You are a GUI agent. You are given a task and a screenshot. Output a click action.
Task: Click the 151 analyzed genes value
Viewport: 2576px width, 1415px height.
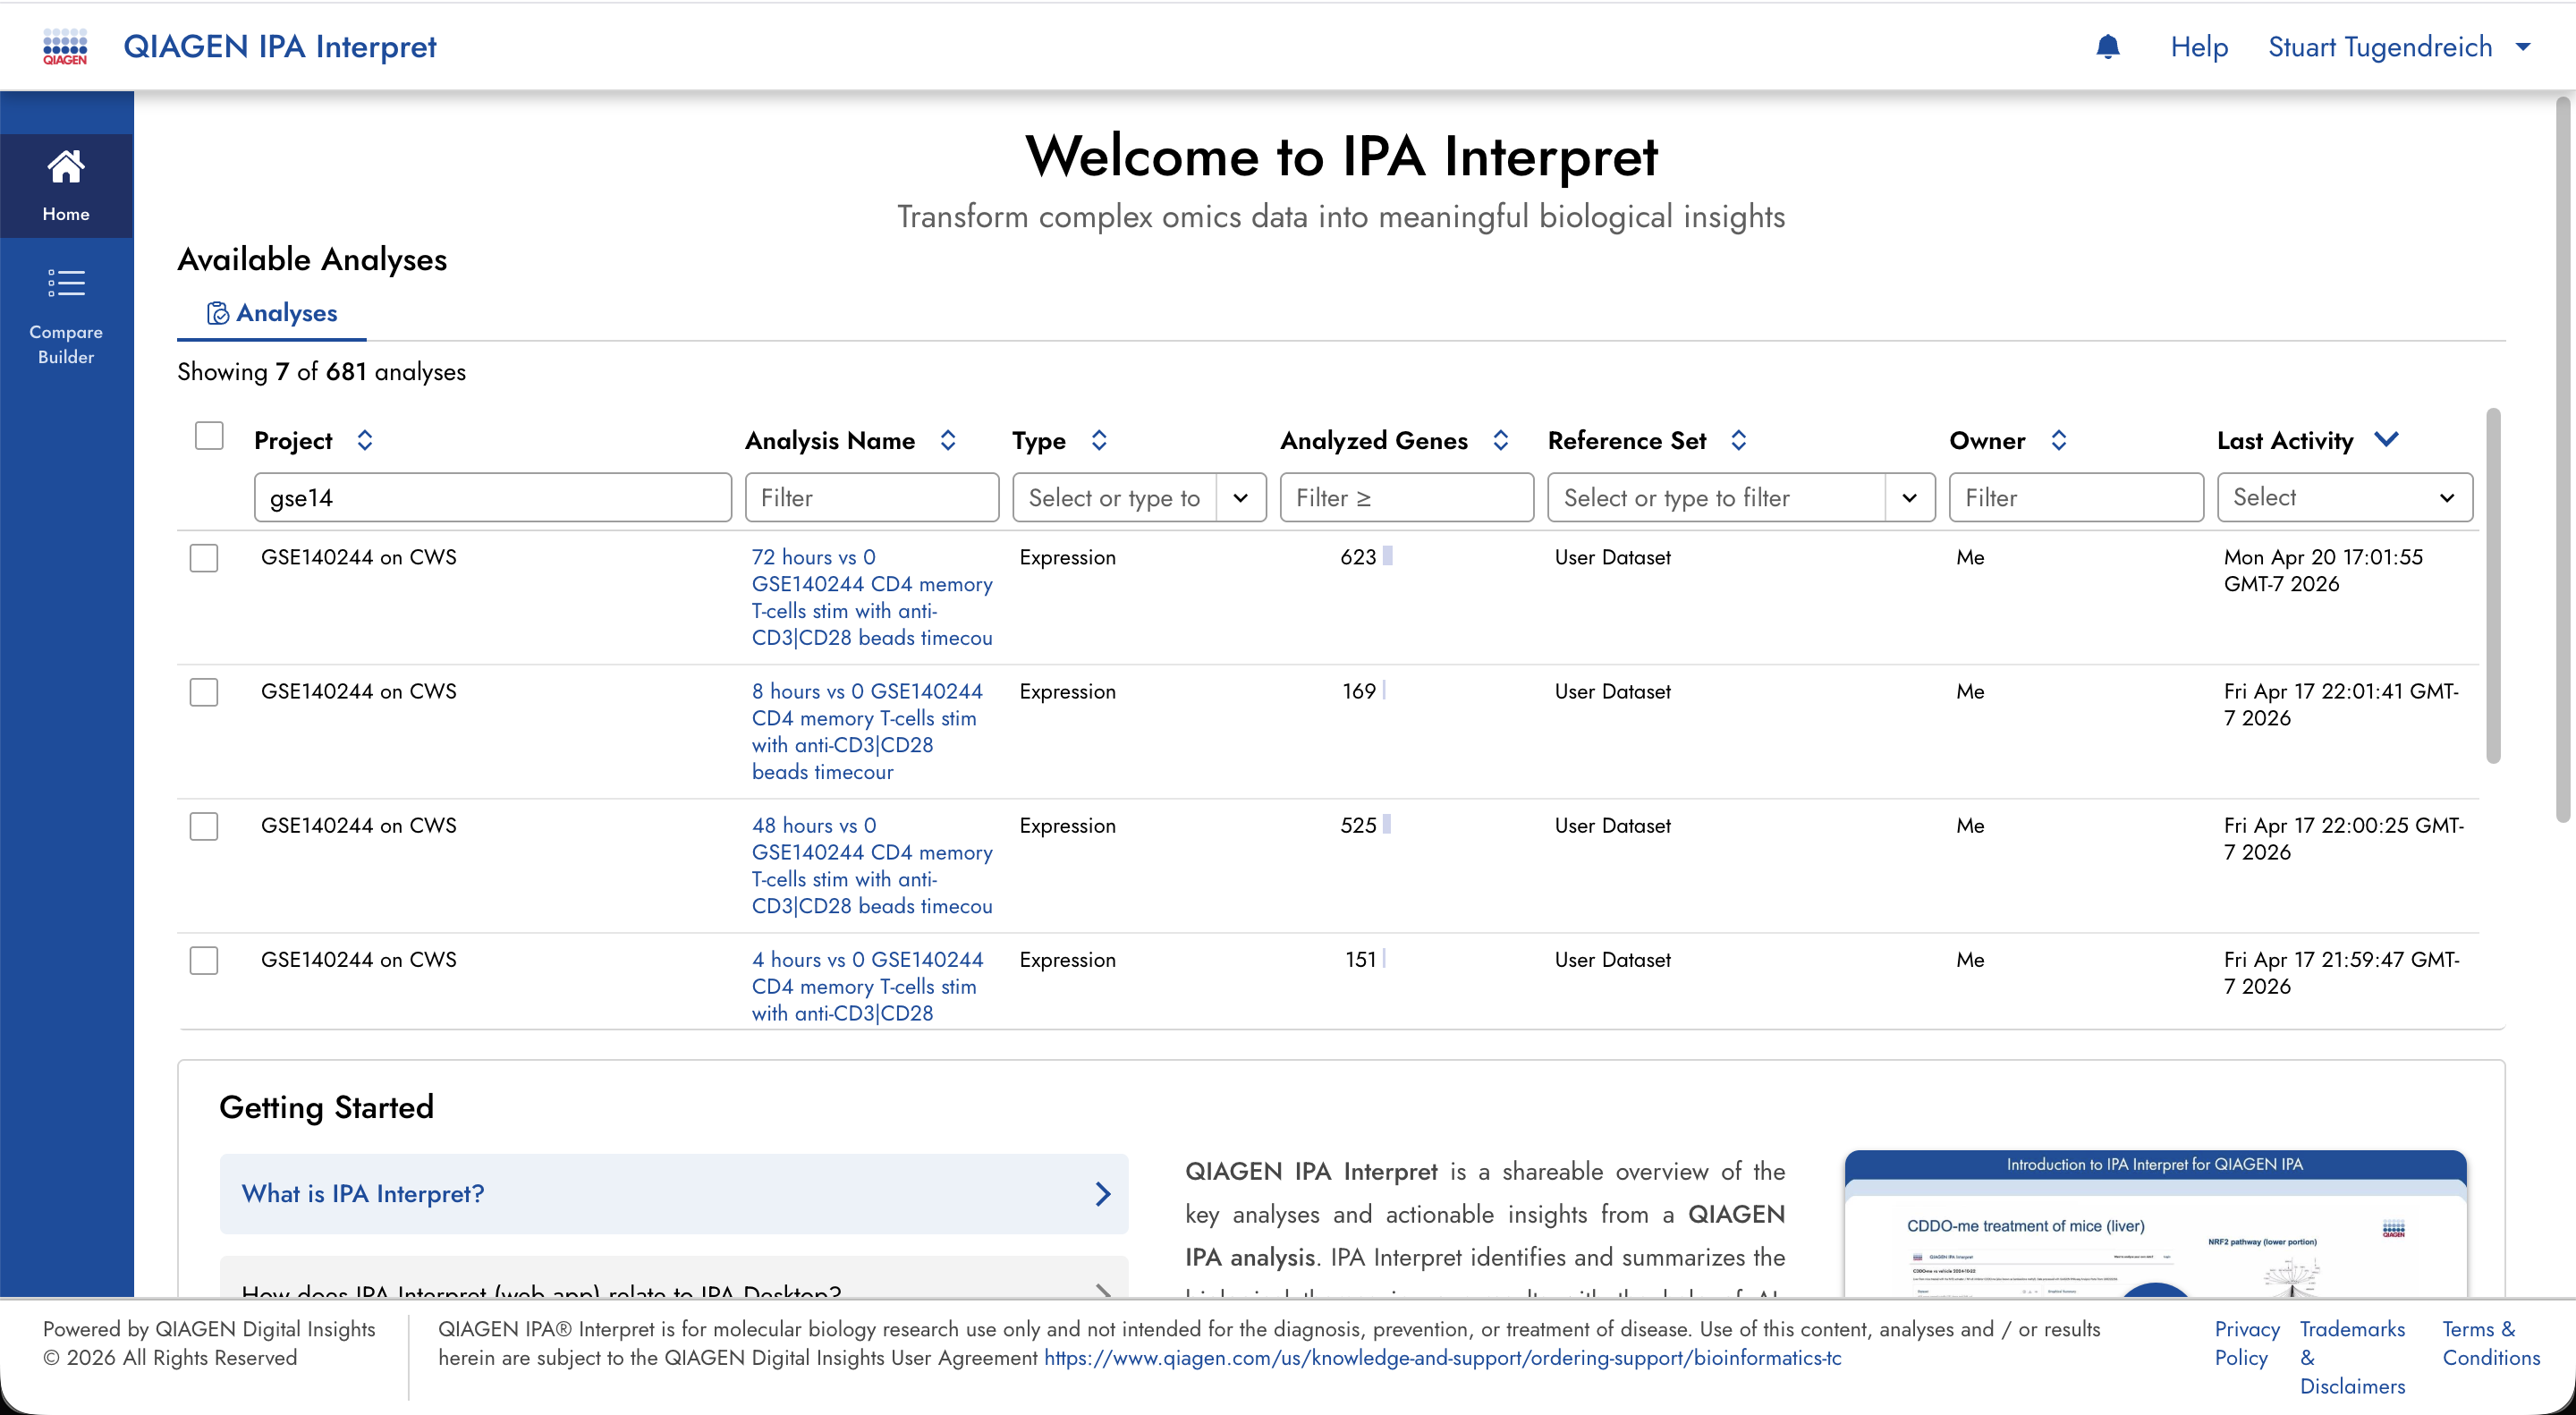point(1360,959)
